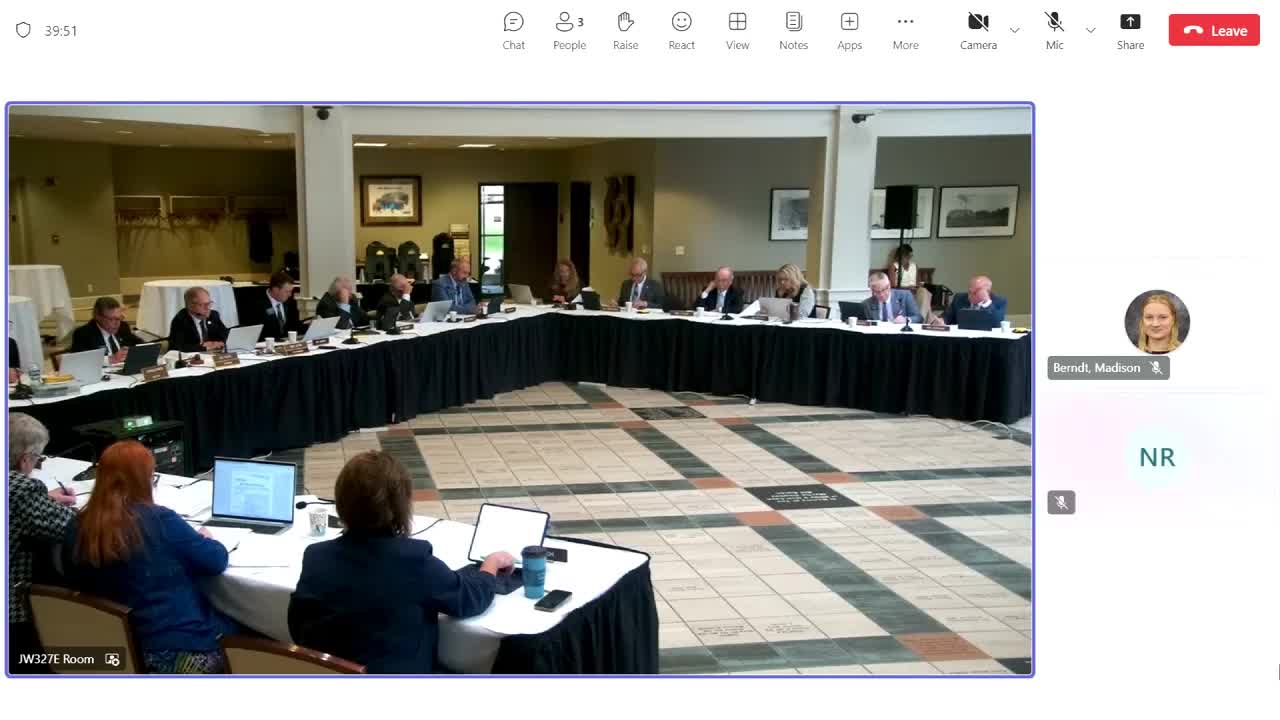The image size is (1280, 720).
Task: Click the muted mic badge near NR tile
Action: point(1061,502)
